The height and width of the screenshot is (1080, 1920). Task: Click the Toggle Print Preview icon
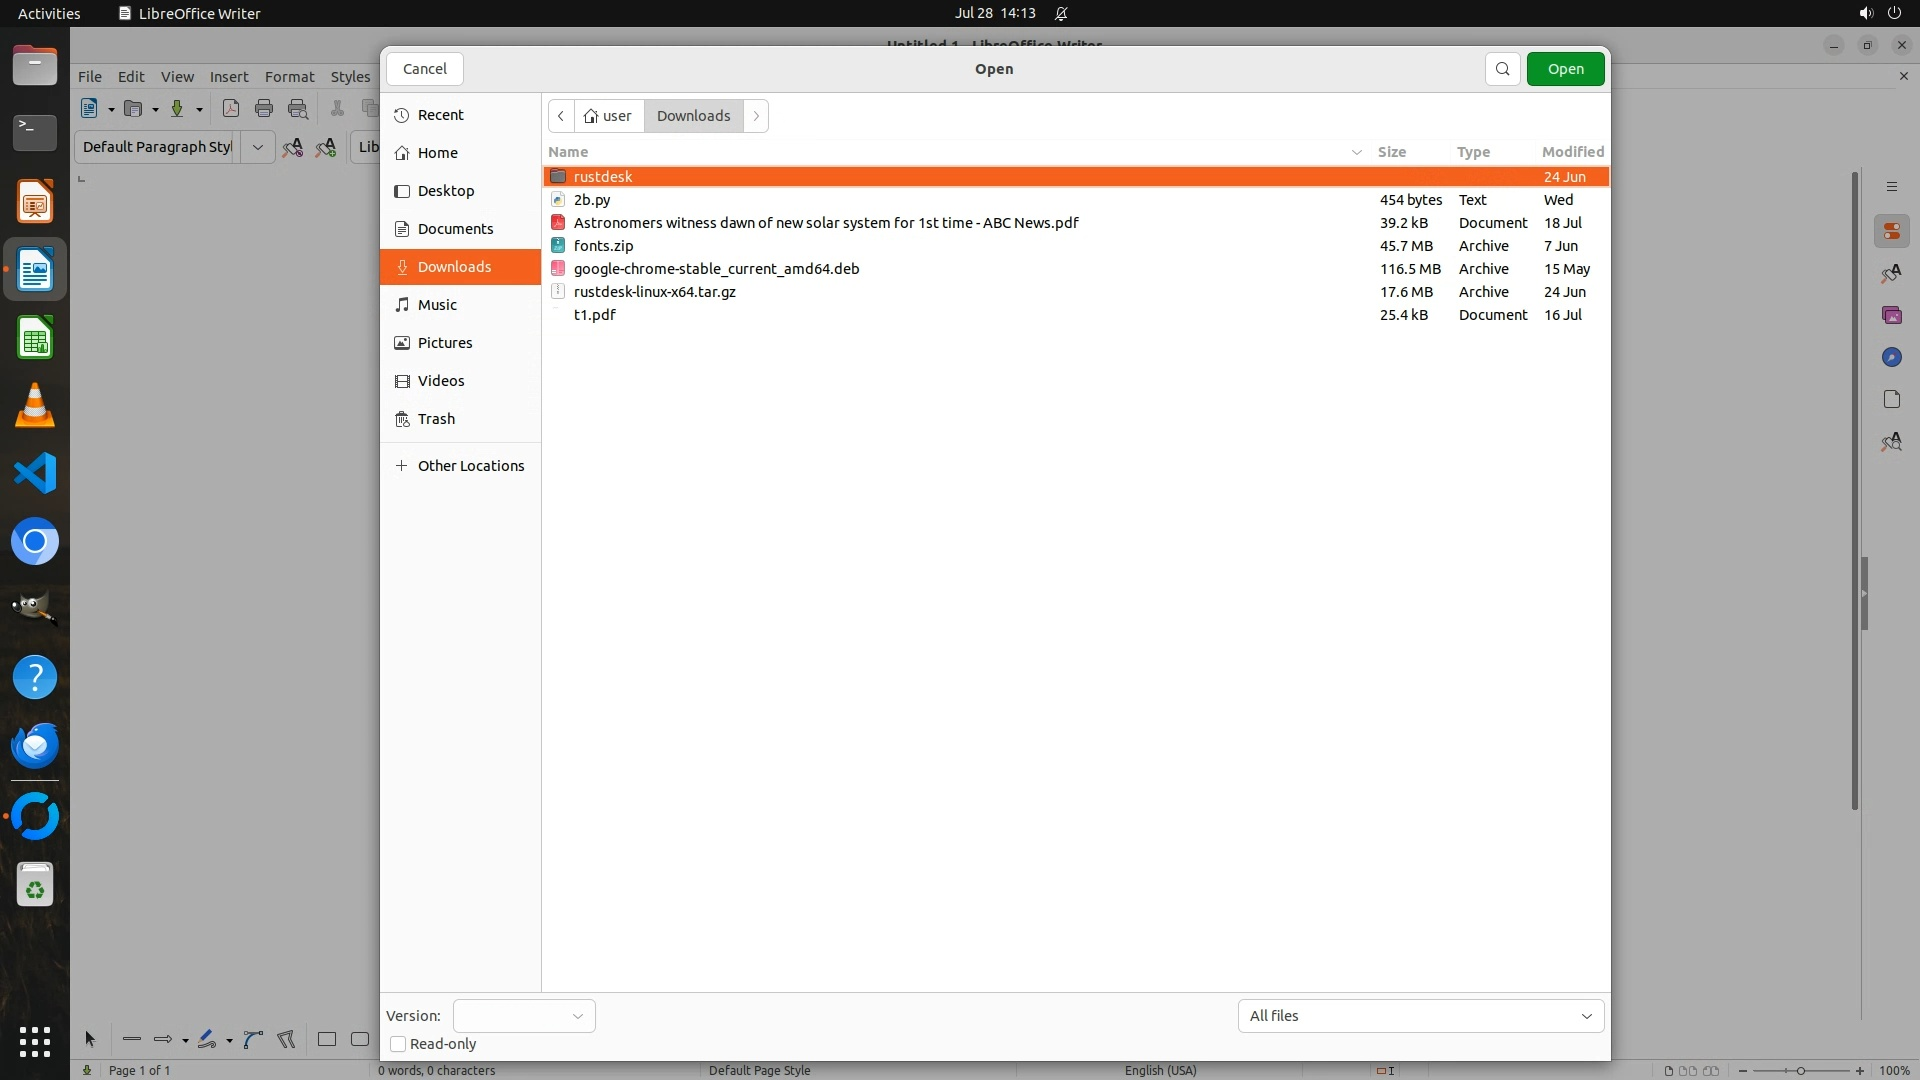coord(298,109)
